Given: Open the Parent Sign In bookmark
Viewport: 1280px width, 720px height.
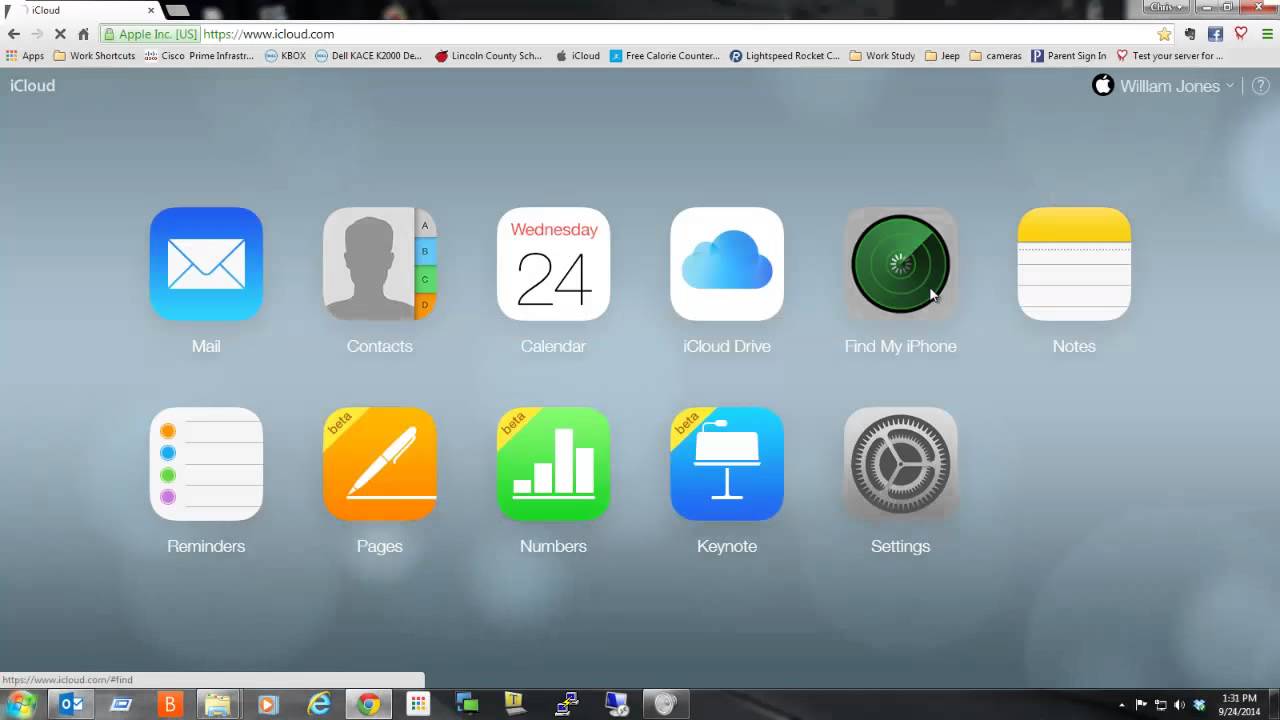Looking at the screenshot, I should click(1069, 56).
